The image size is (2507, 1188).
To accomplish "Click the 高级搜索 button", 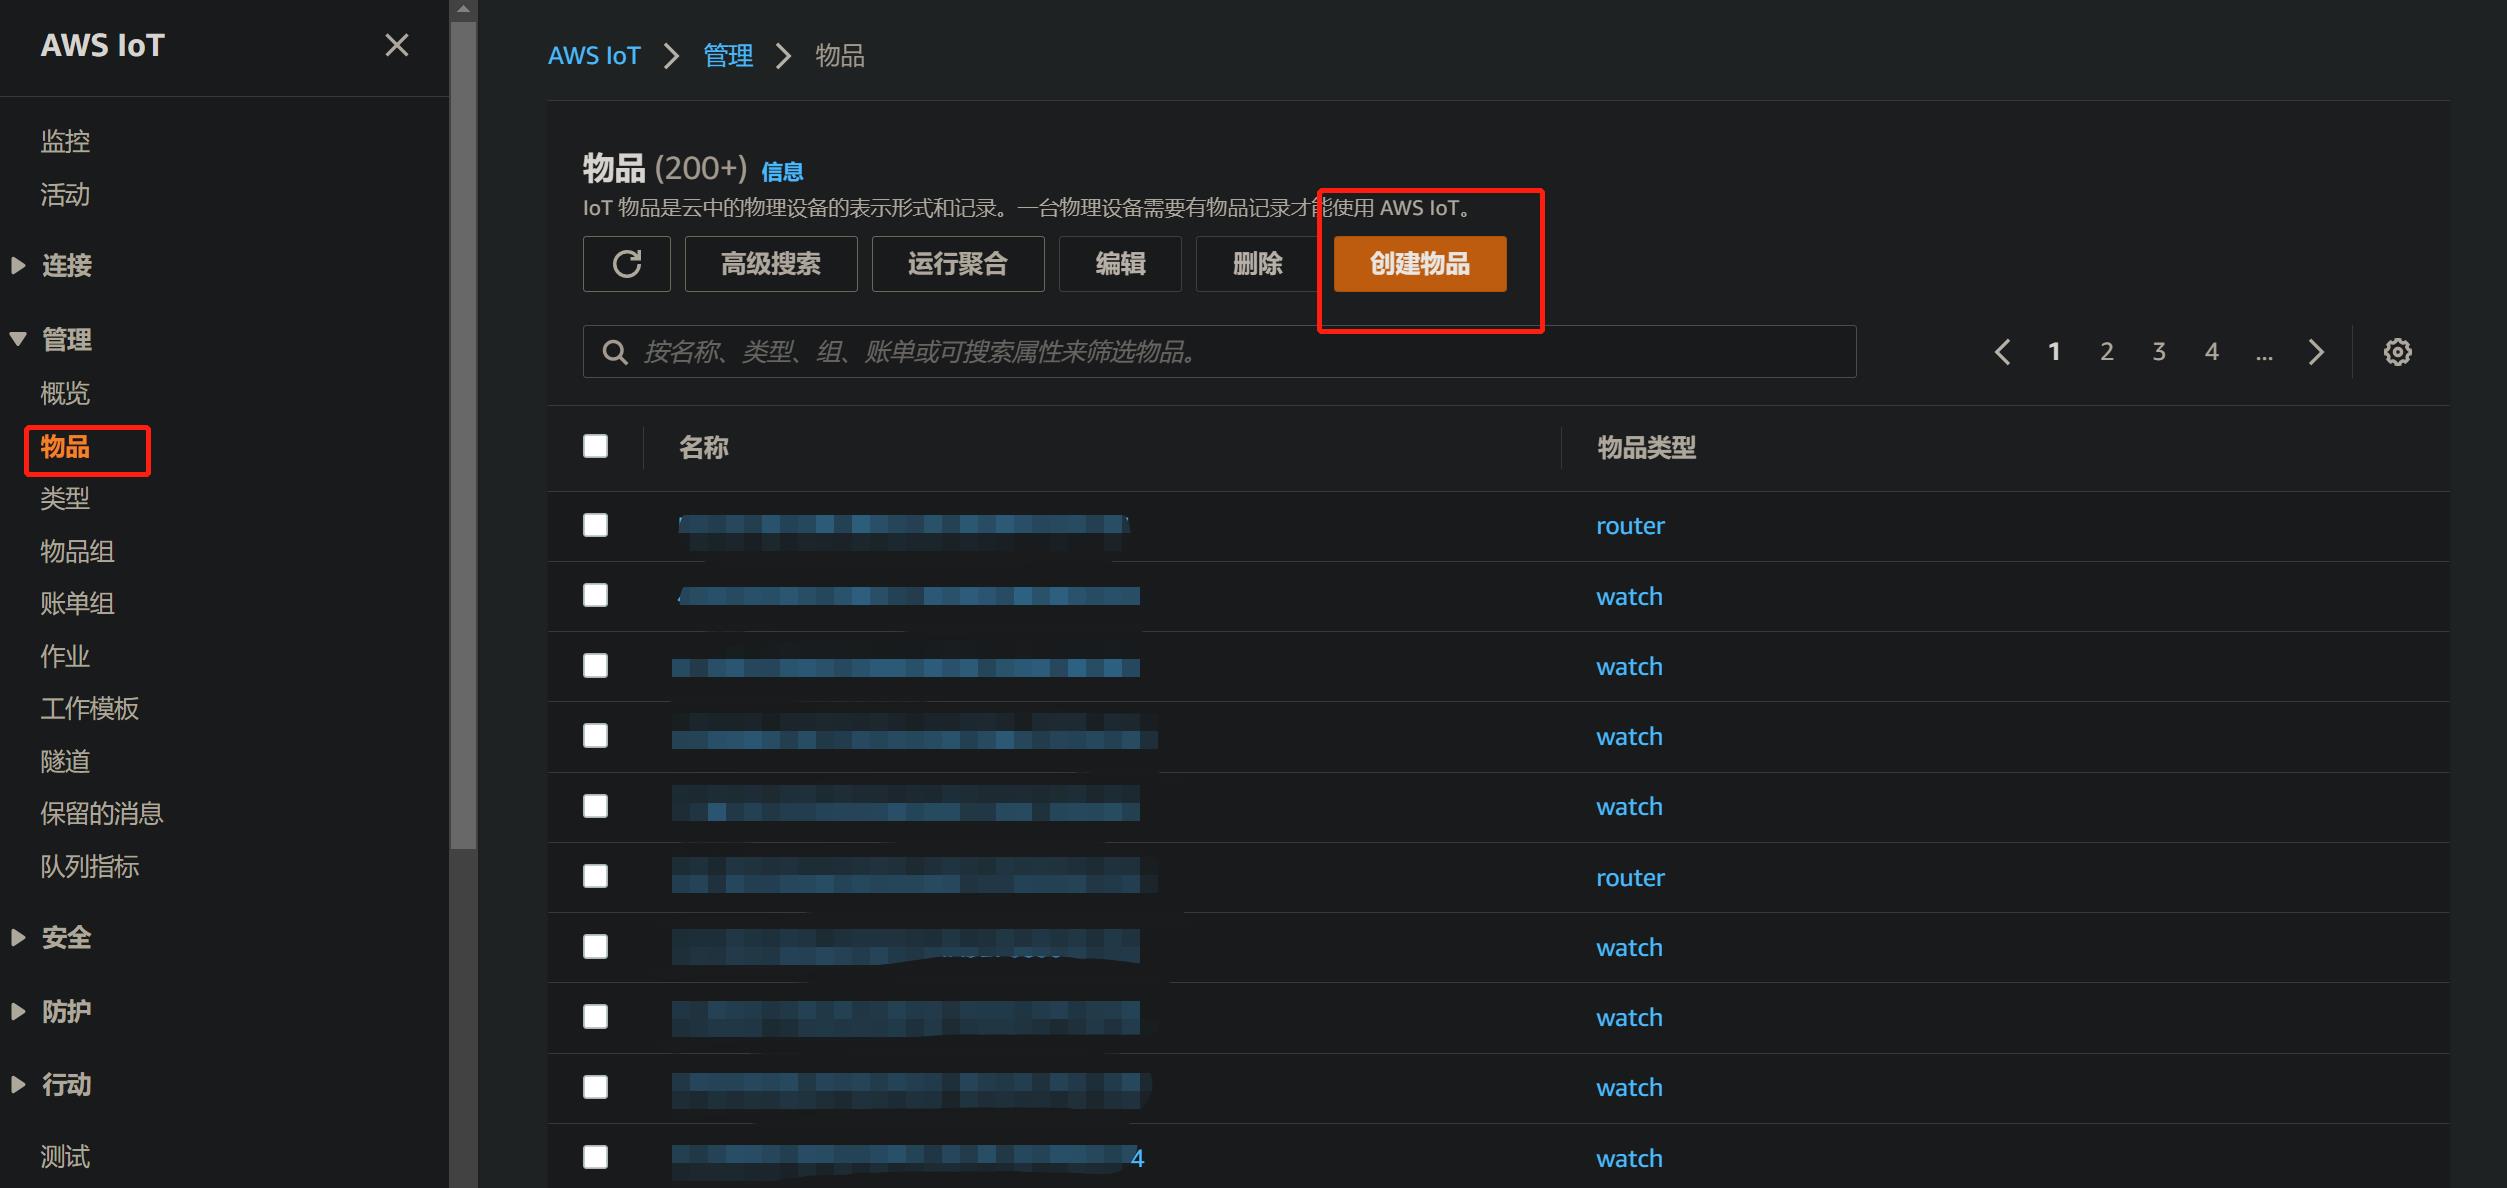I will point(770,264).
